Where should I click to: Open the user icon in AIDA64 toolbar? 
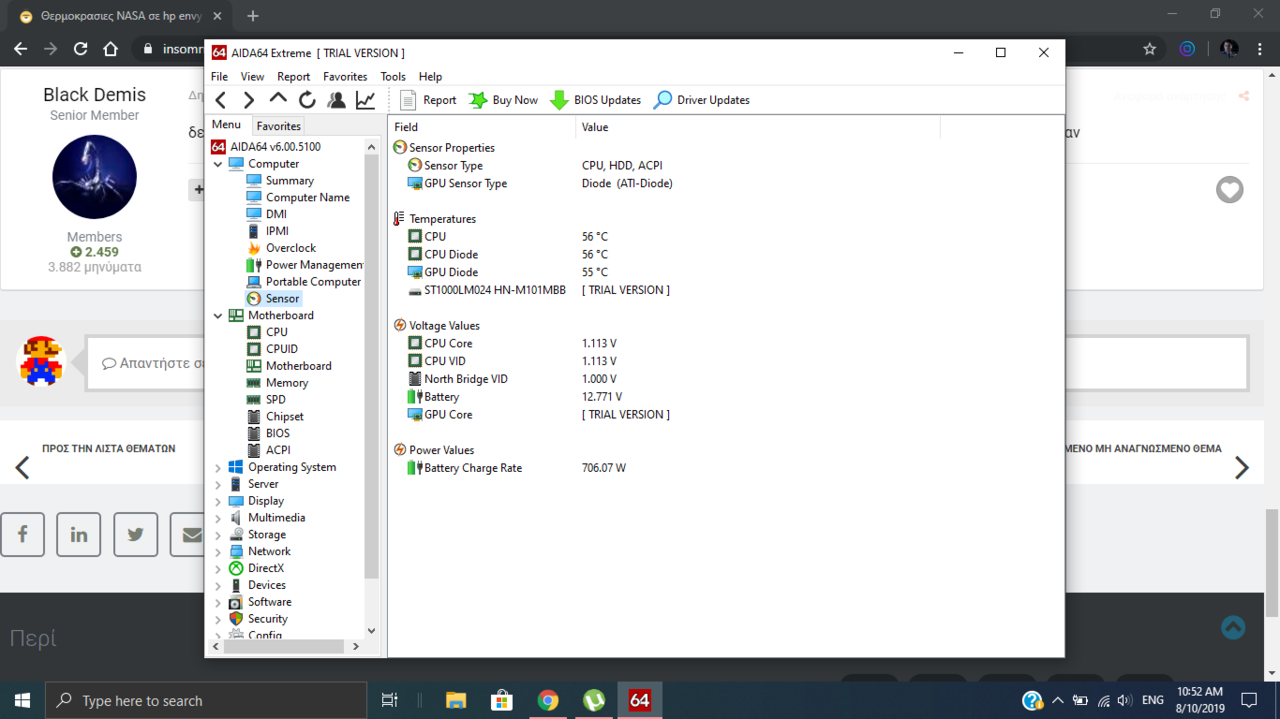coord(336,100)
